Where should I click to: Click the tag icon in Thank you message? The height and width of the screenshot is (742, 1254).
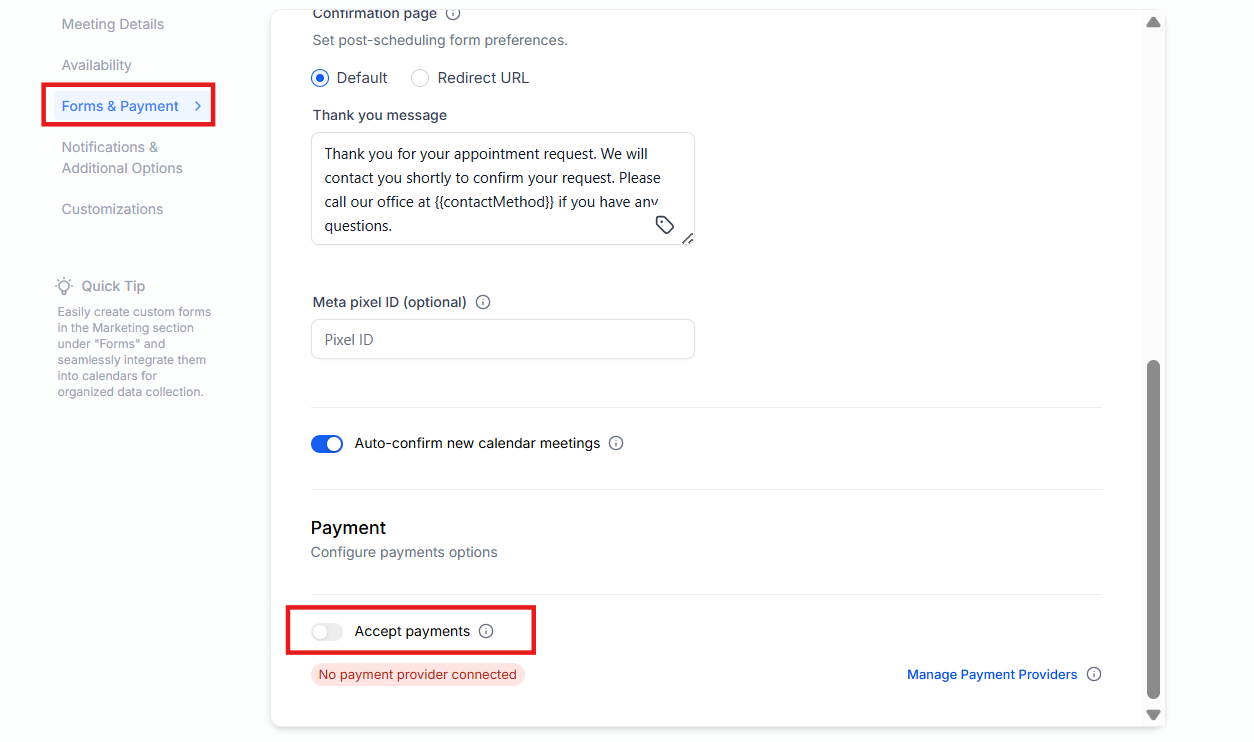[665, 225]
